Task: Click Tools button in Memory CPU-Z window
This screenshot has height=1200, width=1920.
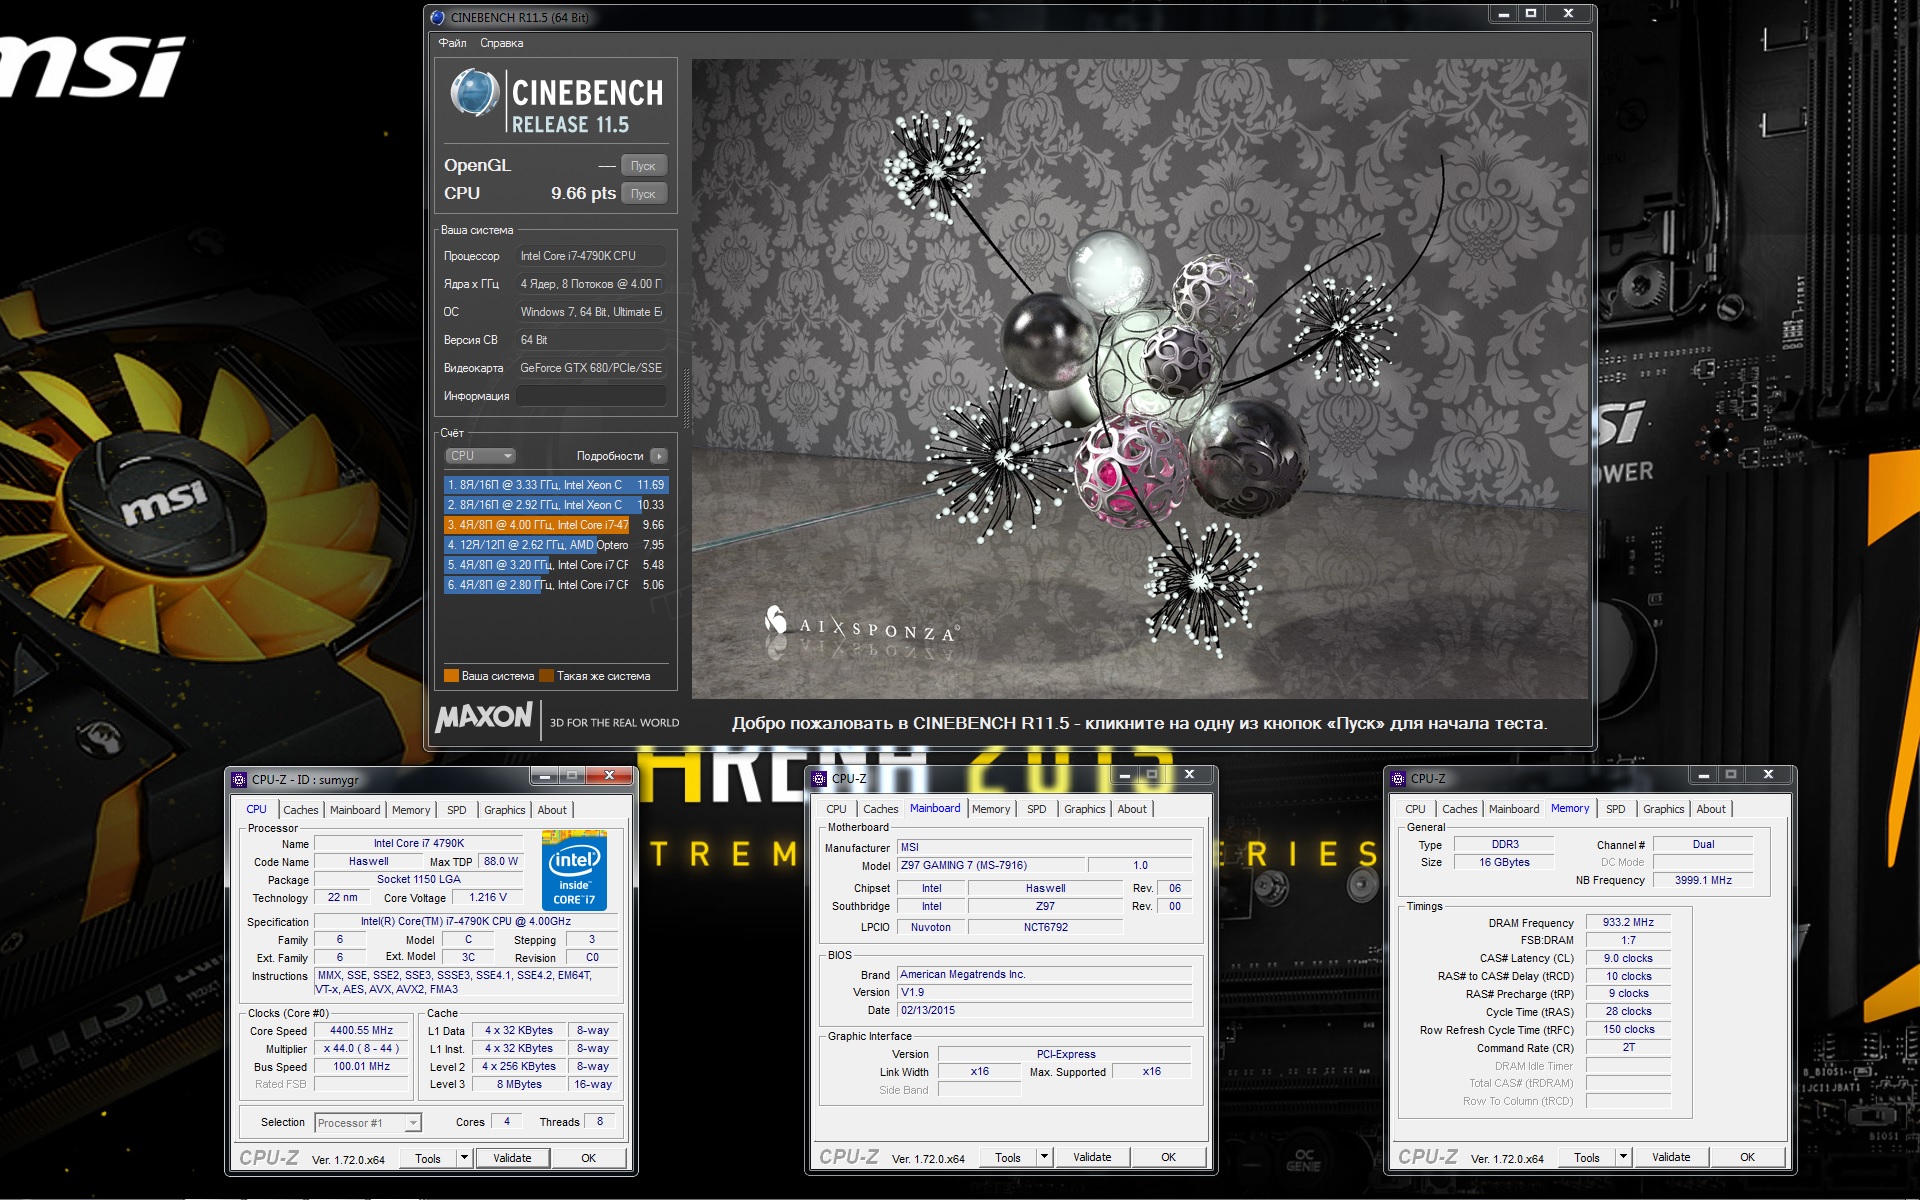Action: click(1587, 1157)
